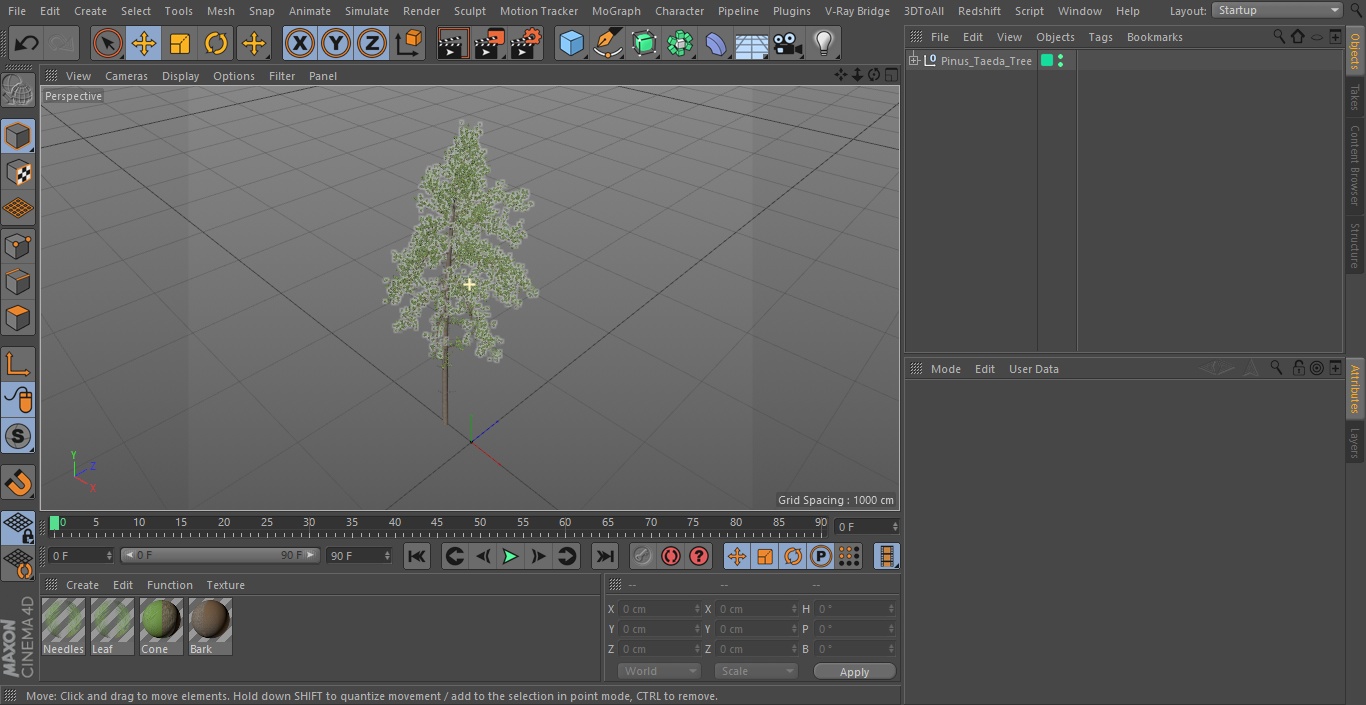The width and height of the screenshot is (1366, 705).
Task: Toggle viewport maximize icon
Action: click(x=890, y=75)
